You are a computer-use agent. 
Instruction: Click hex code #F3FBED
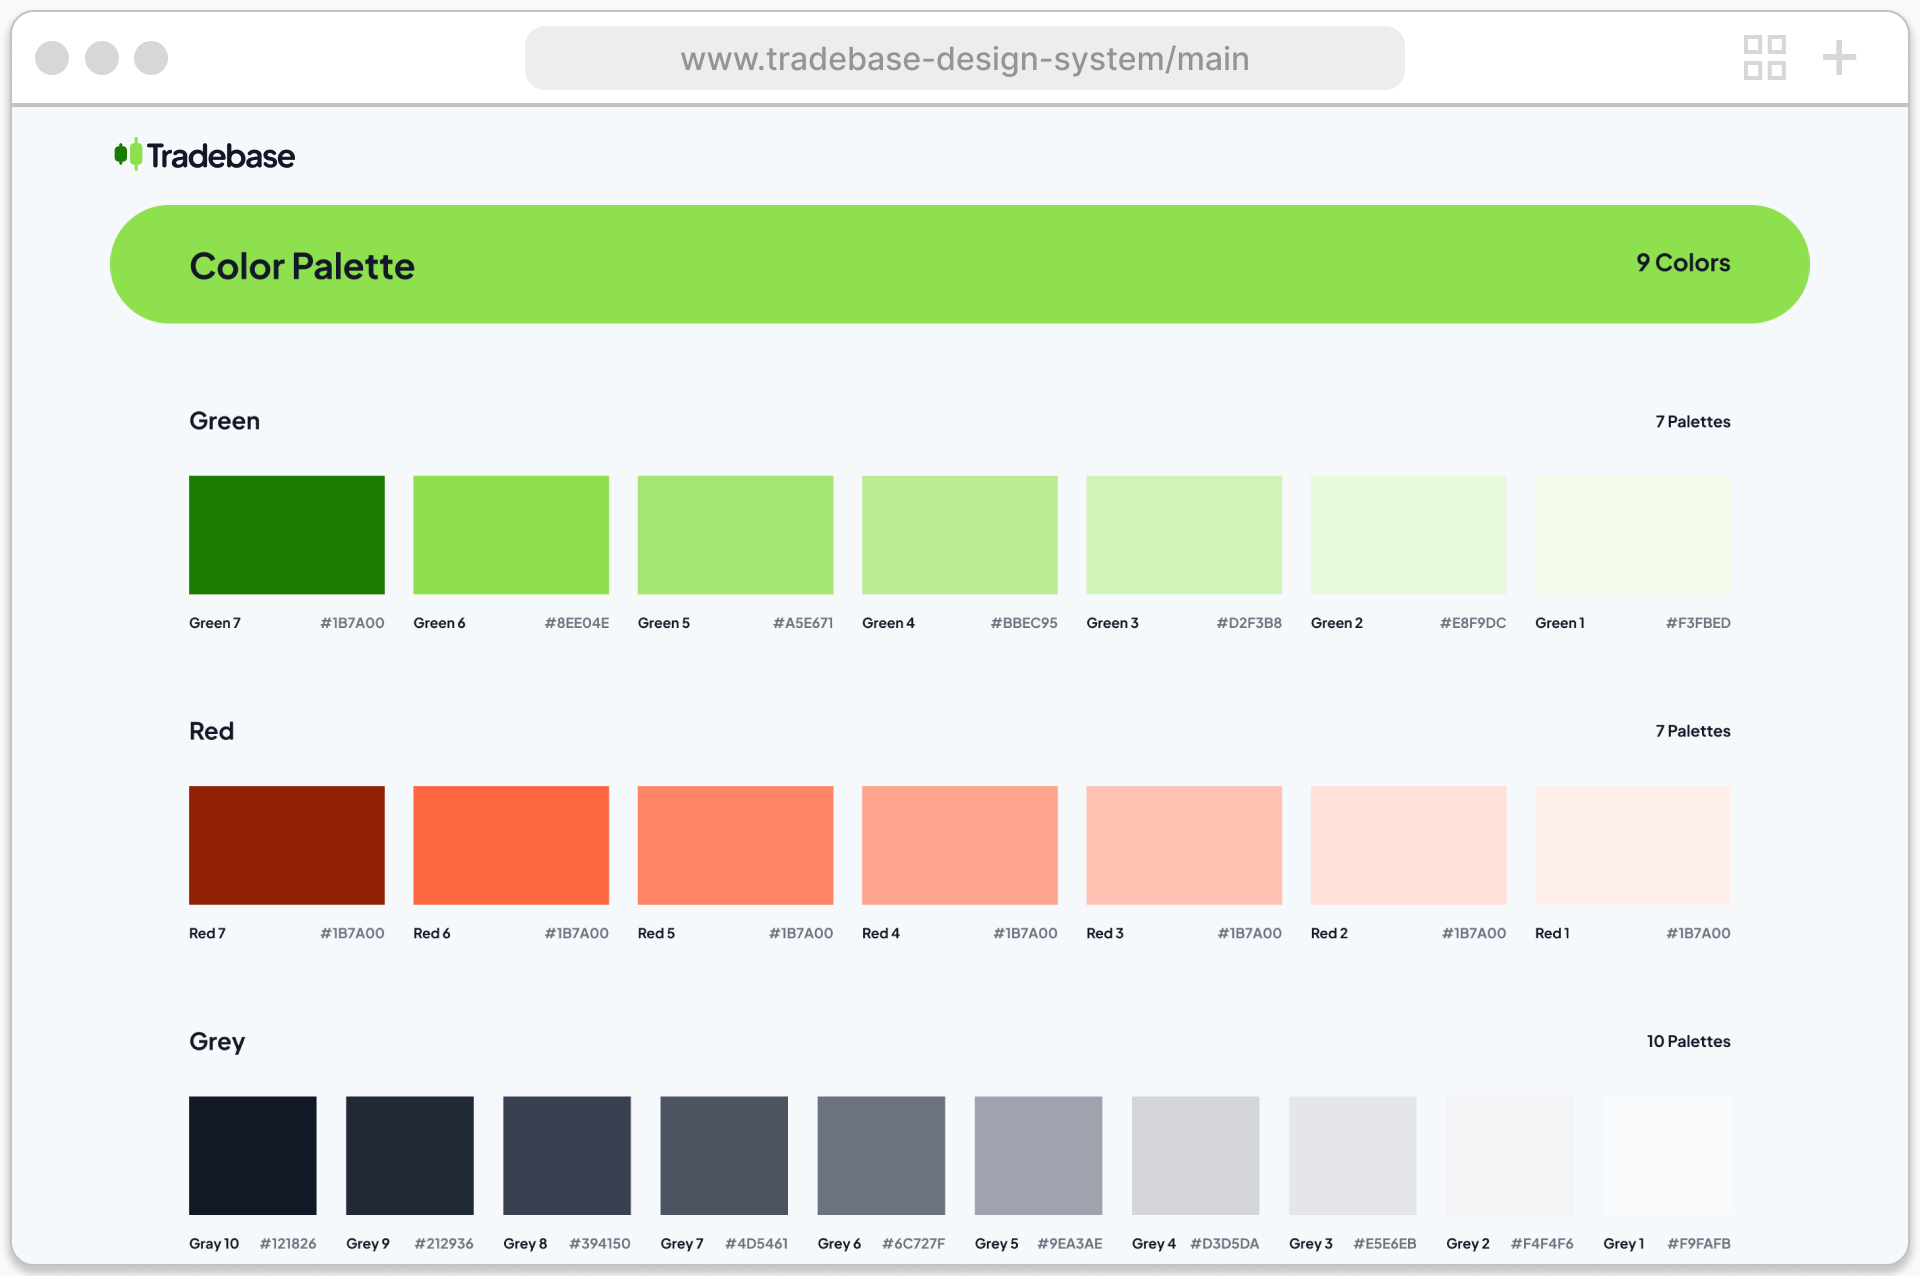(1698, 623)
